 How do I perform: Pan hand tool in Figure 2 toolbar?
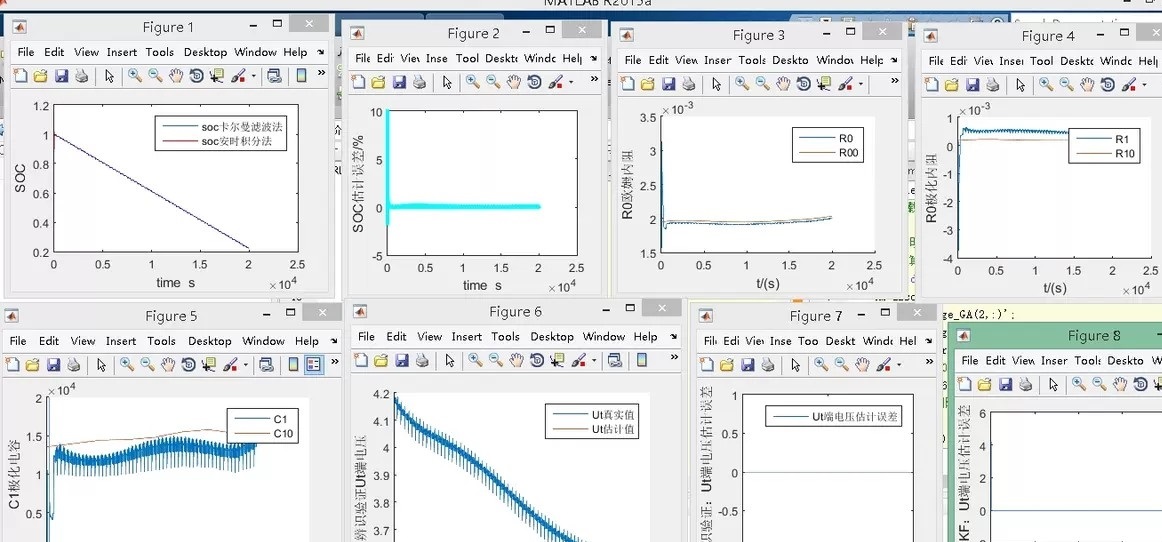tap(514, 82)
